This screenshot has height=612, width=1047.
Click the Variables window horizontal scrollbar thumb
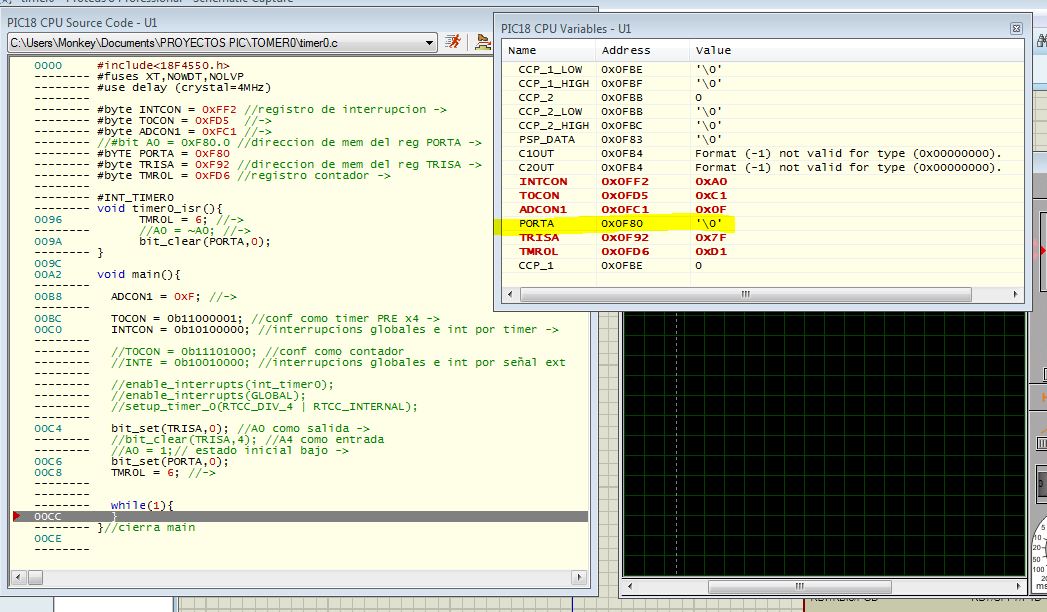tap(745, 294)
